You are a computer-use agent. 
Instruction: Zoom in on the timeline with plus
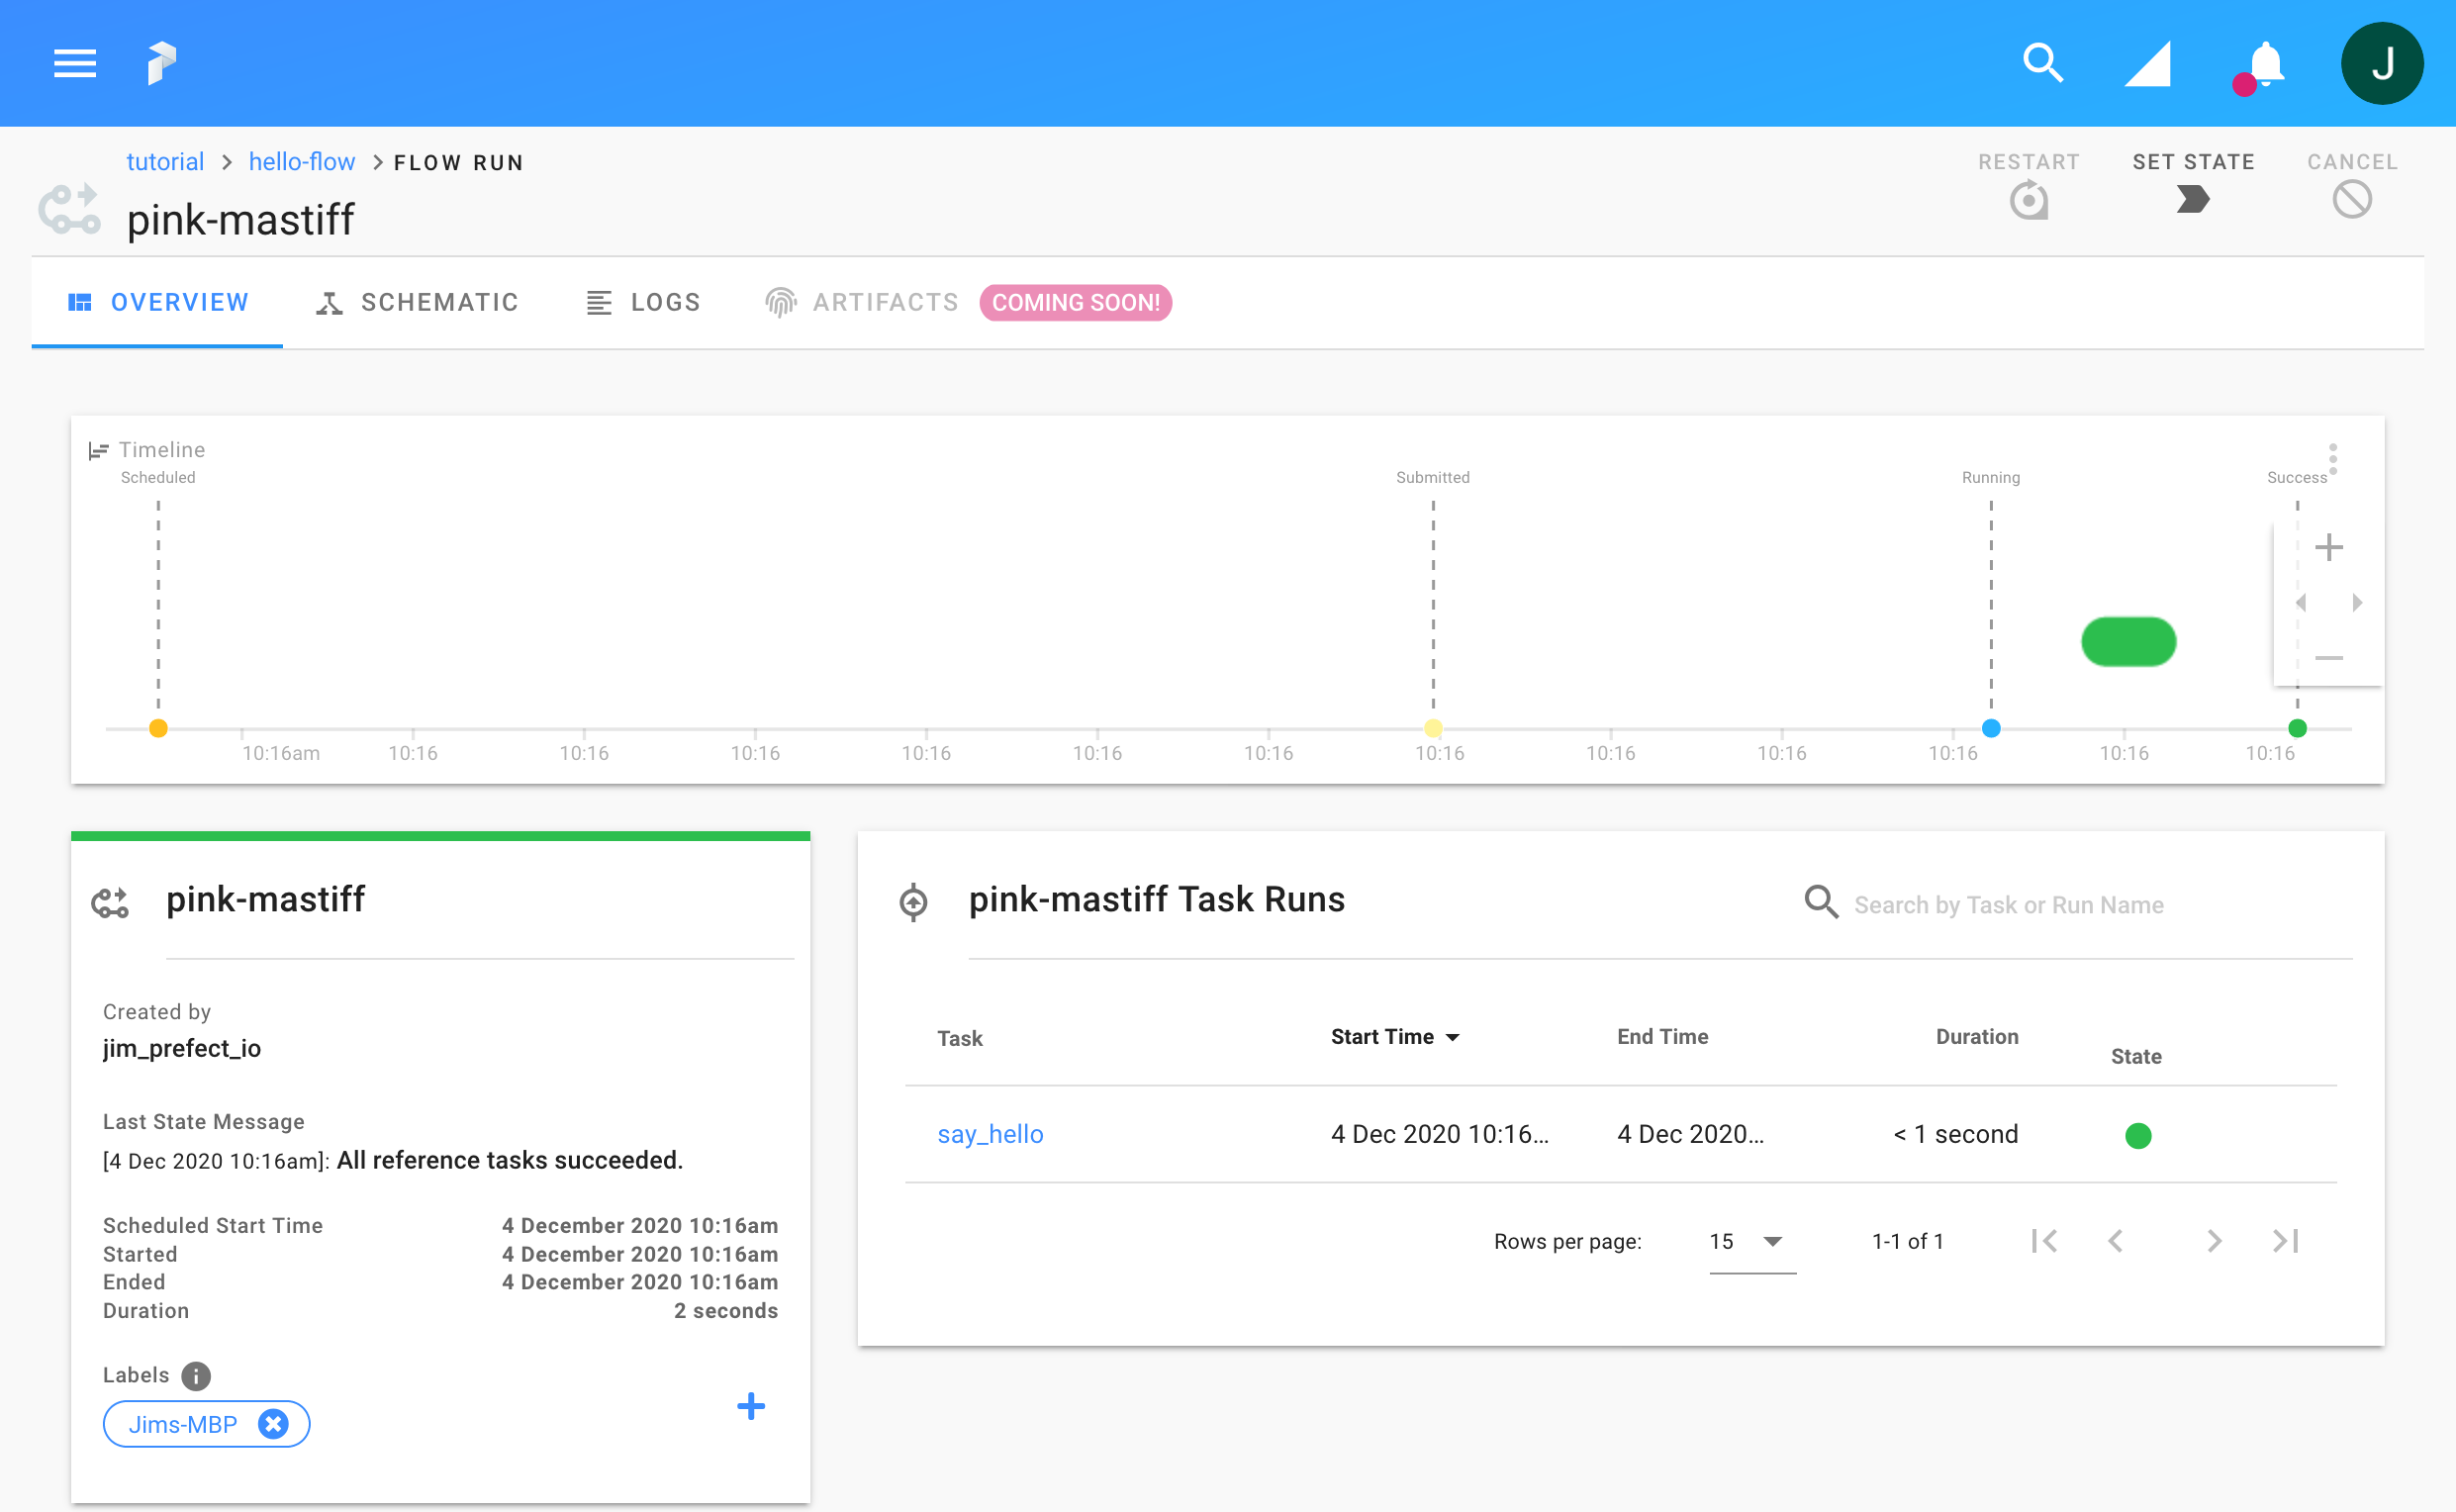click(x=2328, y=547)
